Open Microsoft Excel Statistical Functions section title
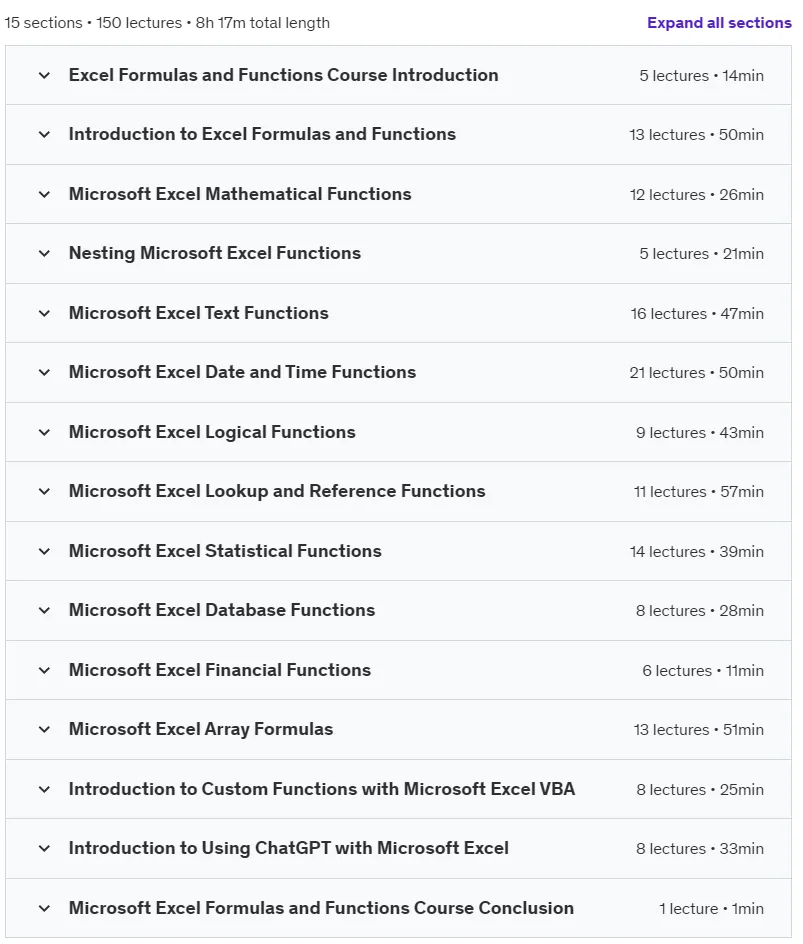This screenshot has height=944, width=803. 225,551
